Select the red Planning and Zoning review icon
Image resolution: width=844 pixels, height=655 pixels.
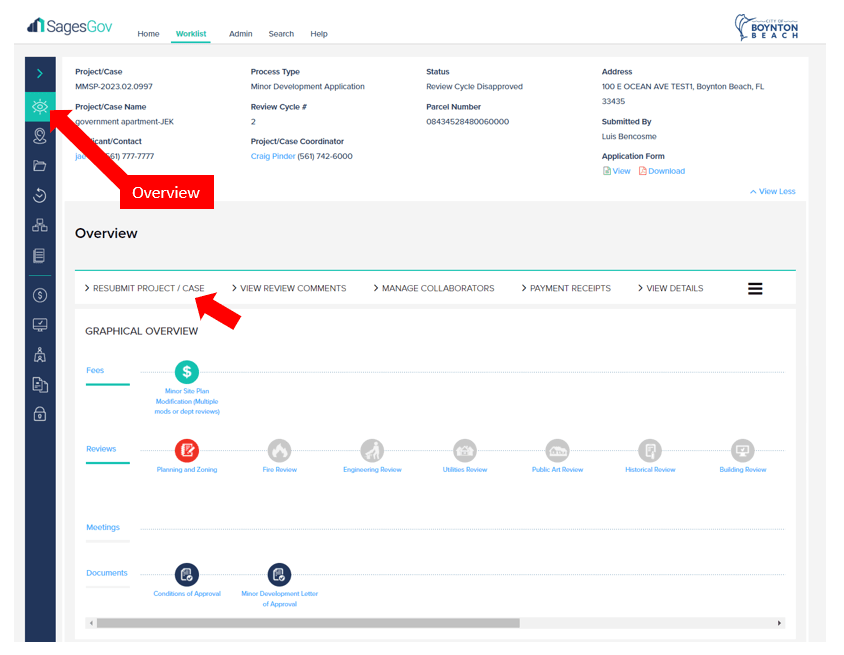(187, 450)
